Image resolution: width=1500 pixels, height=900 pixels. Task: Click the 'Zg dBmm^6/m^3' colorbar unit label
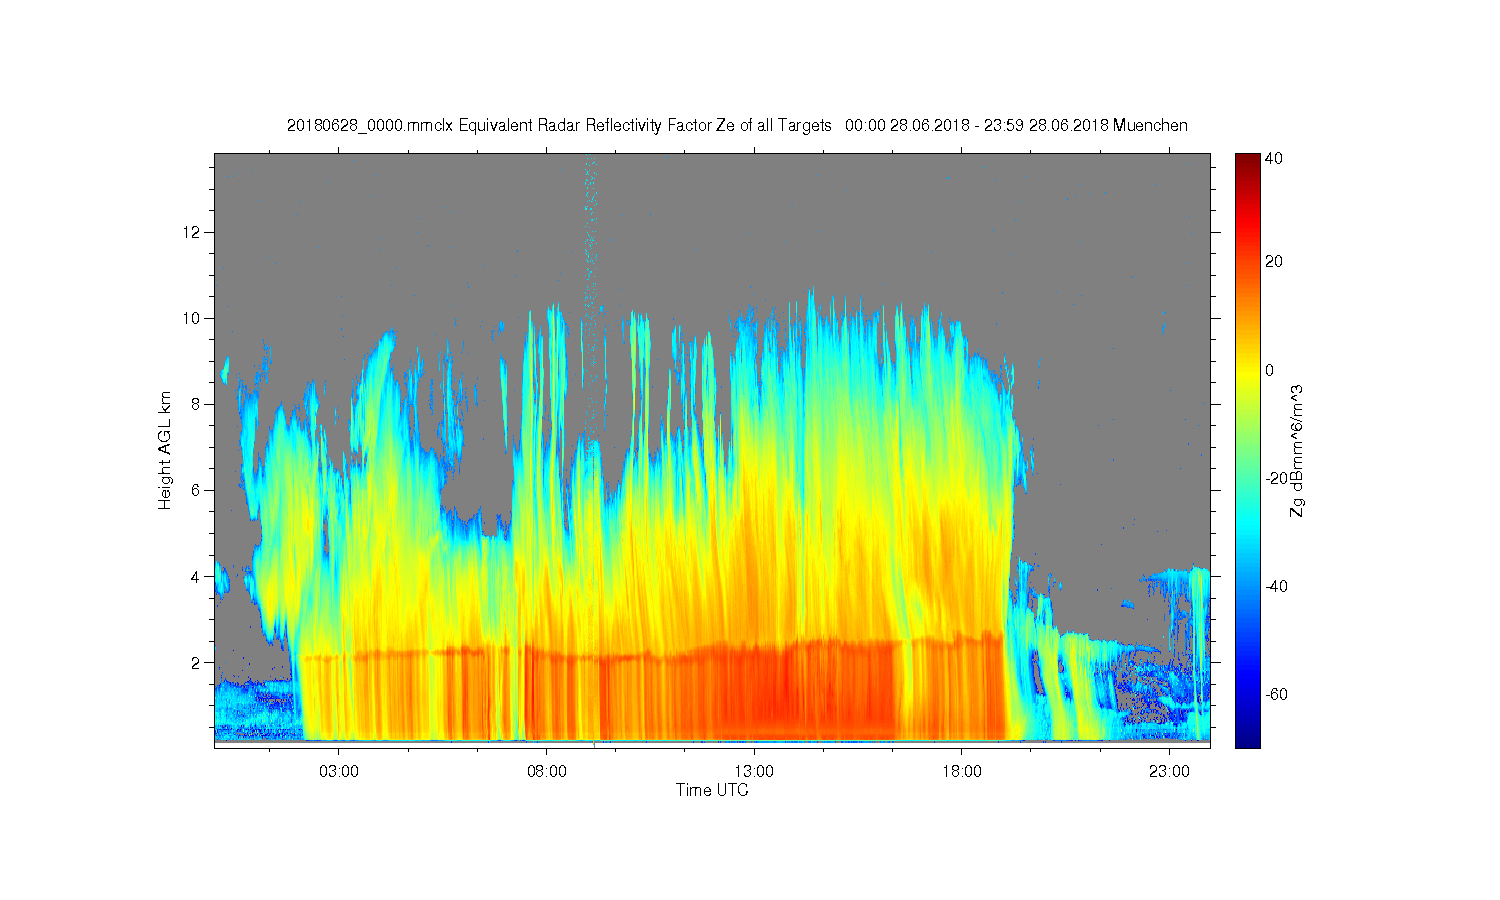click(x=1297, y=450)
